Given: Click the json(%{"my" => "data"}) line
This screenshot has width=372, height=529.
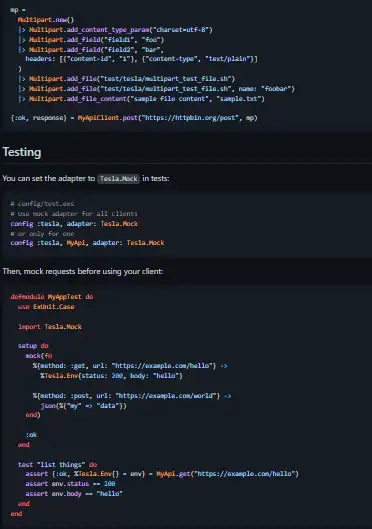Looking at the screenshot, I should [x=83, y=406].
